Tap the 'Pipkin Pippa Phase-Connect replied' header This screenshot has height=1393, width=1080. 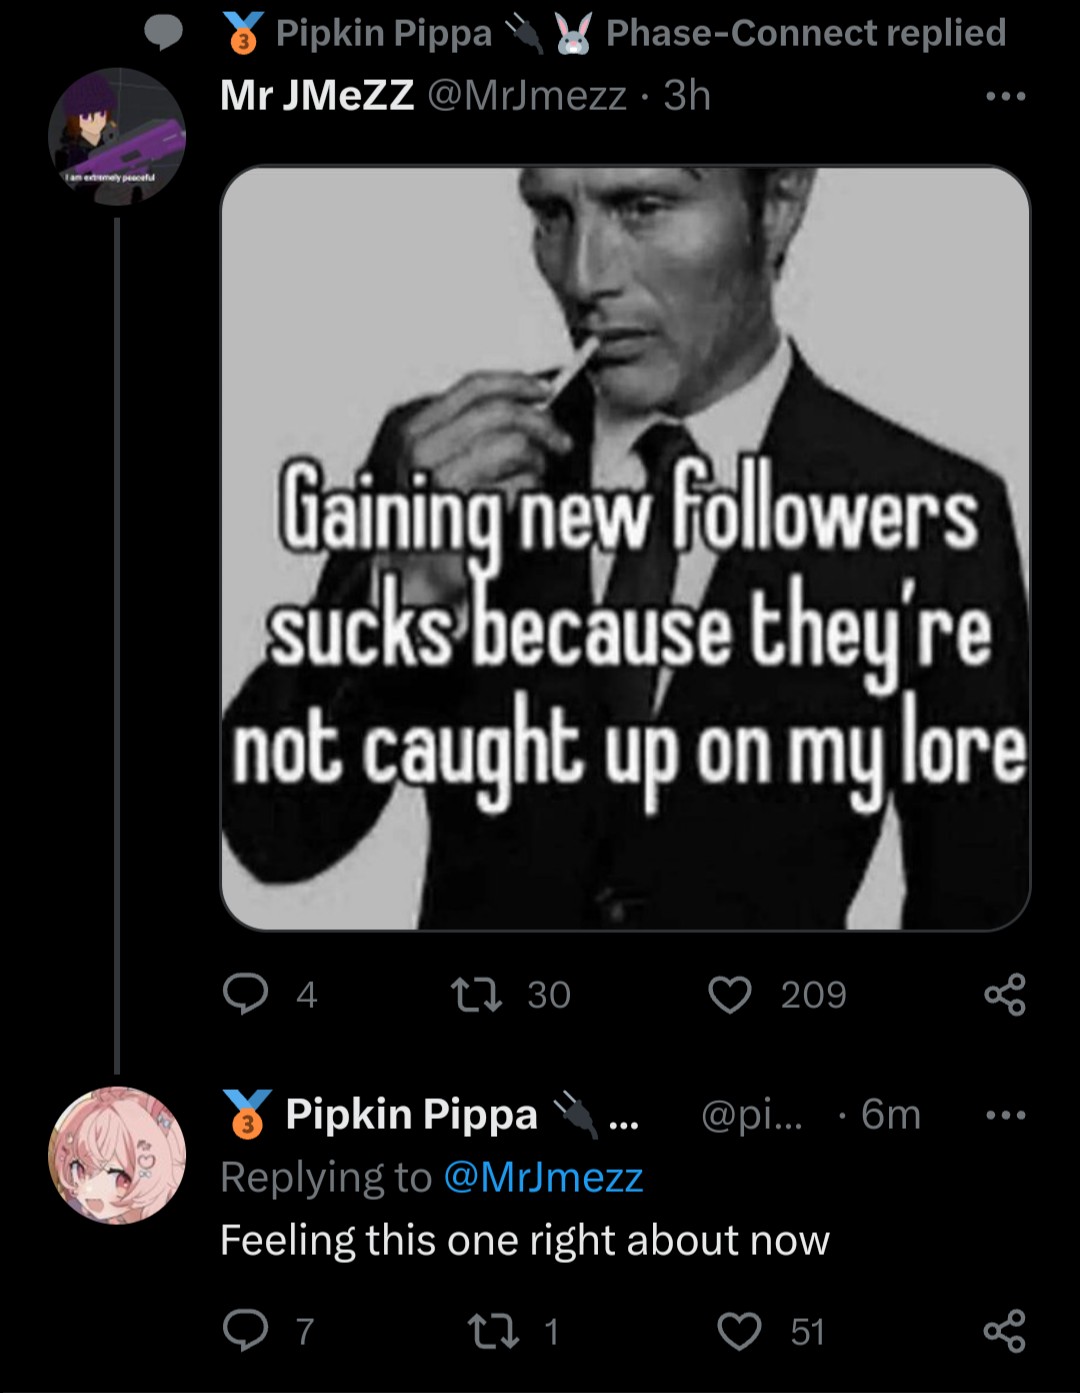tap(640, 34)
